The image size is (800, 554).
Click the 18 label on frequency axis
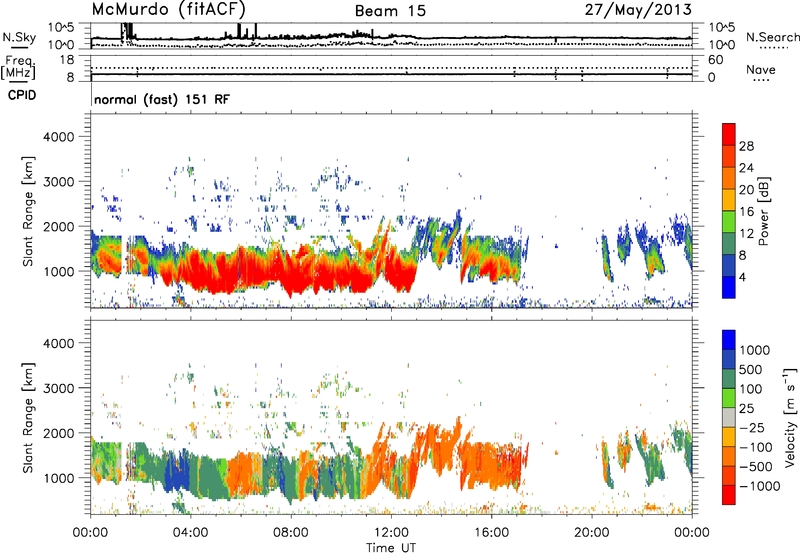coord(67,60)
